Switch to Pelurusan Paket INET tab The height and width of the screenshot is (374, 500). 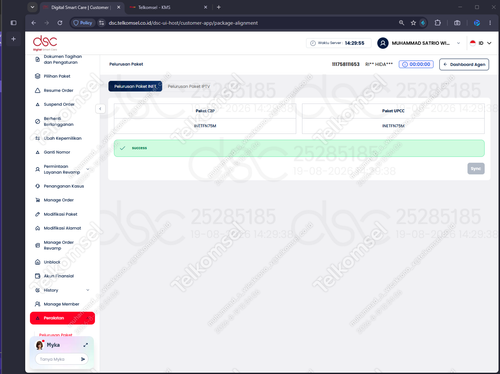click(x=135, y=86)
